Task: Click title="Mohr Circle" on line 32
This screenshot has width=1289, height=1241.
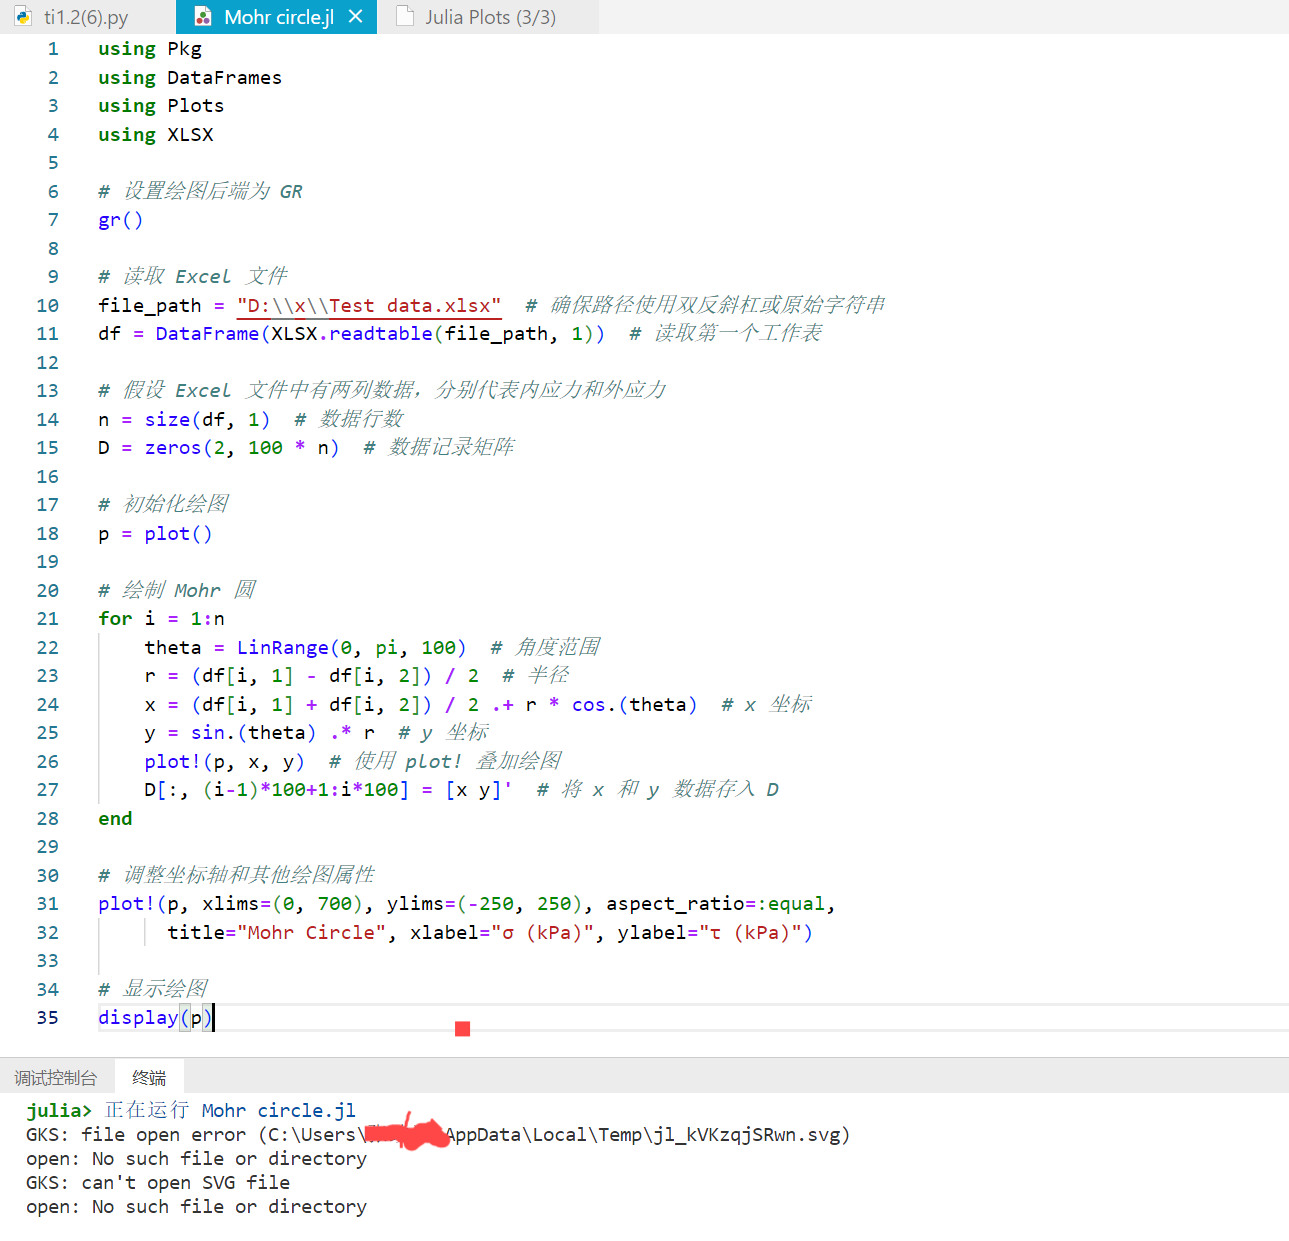Action: [277, 933]
